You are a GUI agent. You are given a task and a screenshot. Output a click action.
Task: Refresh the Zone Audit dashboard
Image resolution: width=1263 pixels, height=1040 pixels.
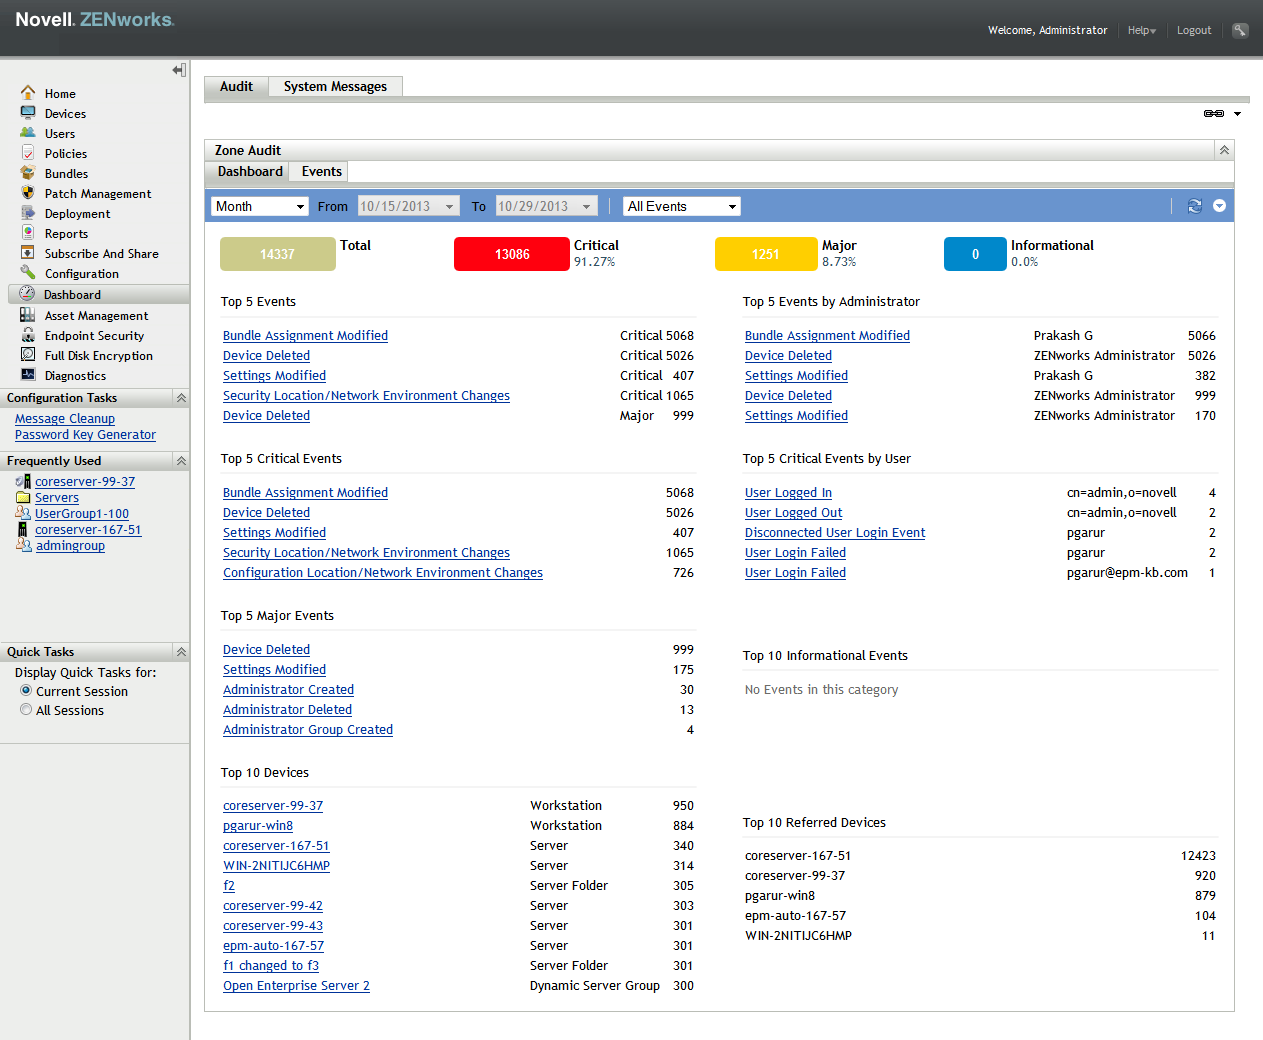[x=1194, y=206]
